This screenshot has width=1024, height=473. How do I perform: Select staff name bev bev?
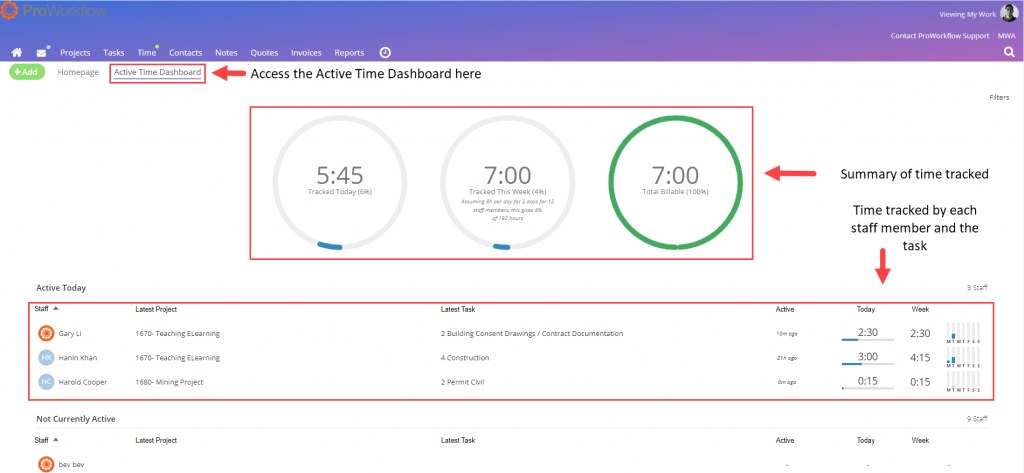point(72,465)
